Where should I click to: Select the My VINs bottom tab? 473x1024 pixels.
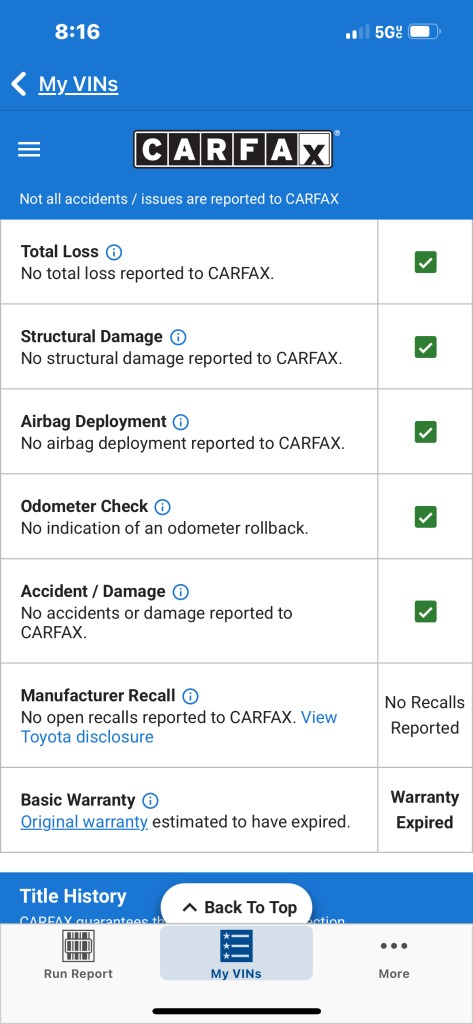point(236,953)
